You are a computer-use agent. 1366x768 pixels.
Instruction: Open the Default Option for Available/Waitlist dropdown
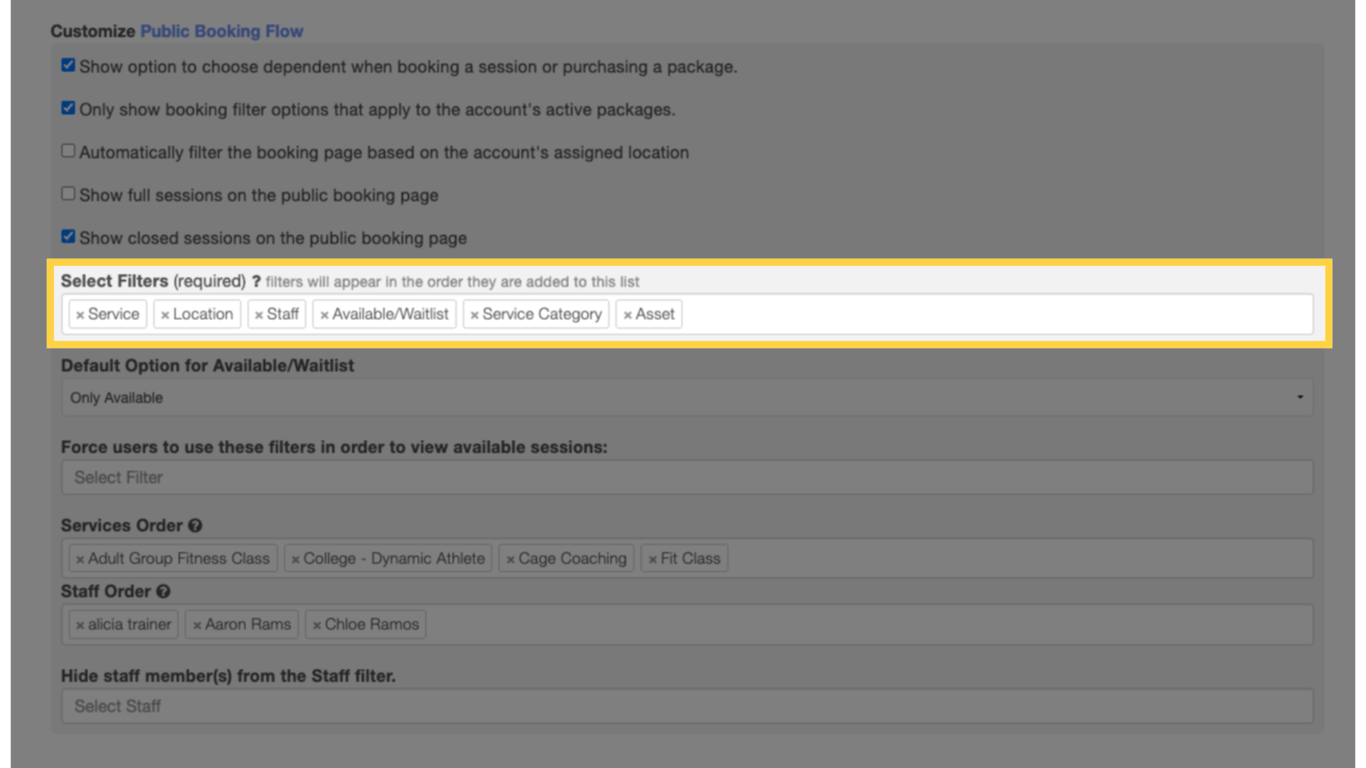[688, 397]
